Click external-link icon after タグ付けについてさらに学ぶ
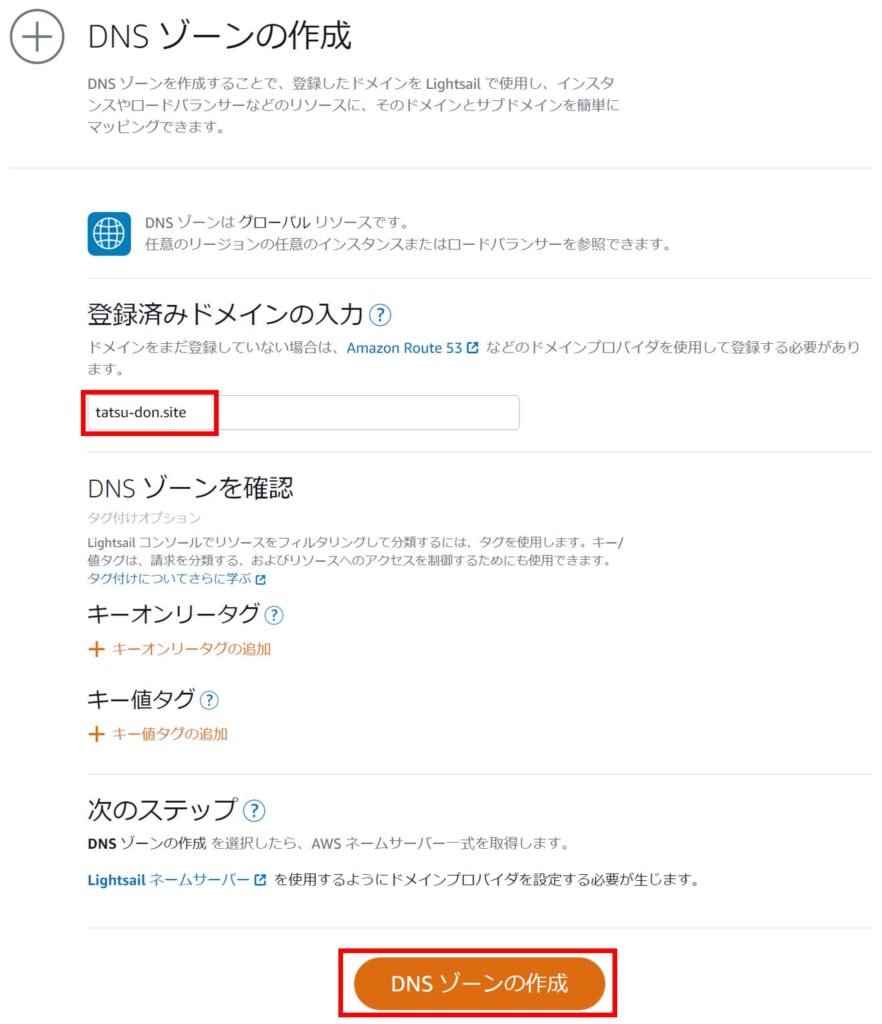This screenshot has height=1024, width=882. (261, 579)
